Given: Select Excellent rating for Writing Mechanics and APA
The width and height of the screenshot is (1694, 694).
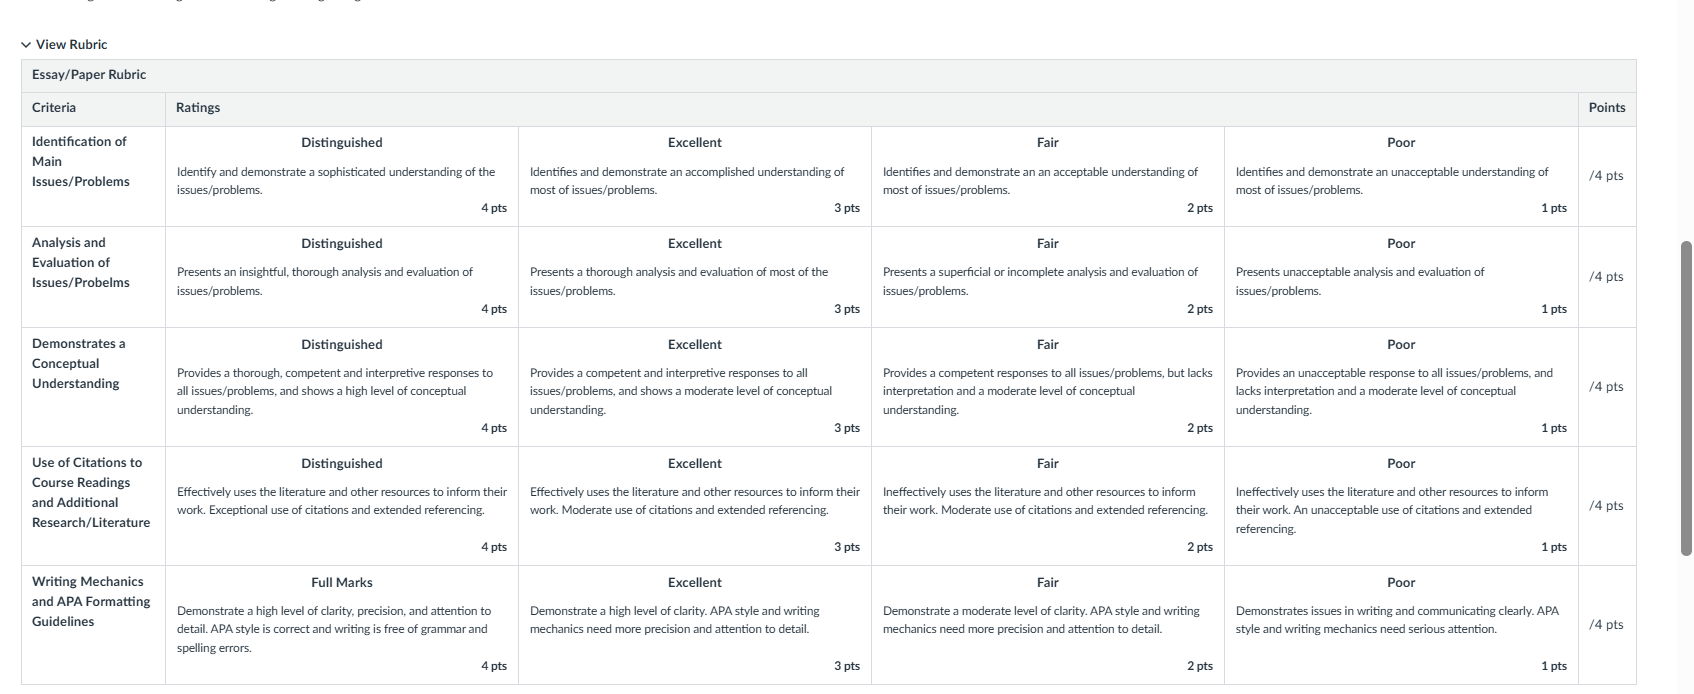Looking at the screenshot, I should pyautogui.click(x=695, y=625).
